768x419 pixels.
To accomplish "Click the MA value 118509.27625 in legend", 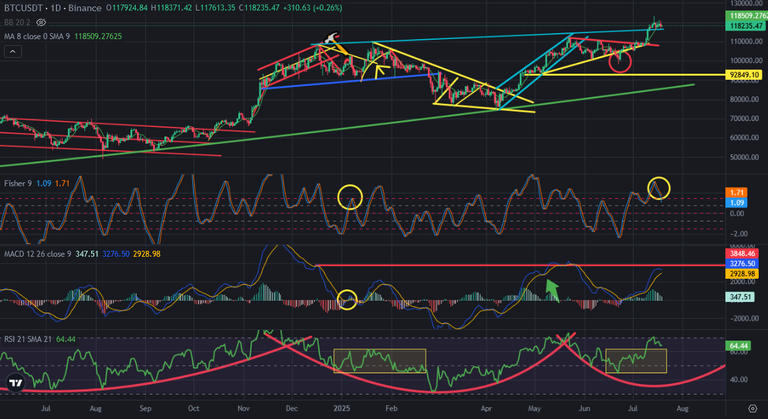I will coord(98,36).
